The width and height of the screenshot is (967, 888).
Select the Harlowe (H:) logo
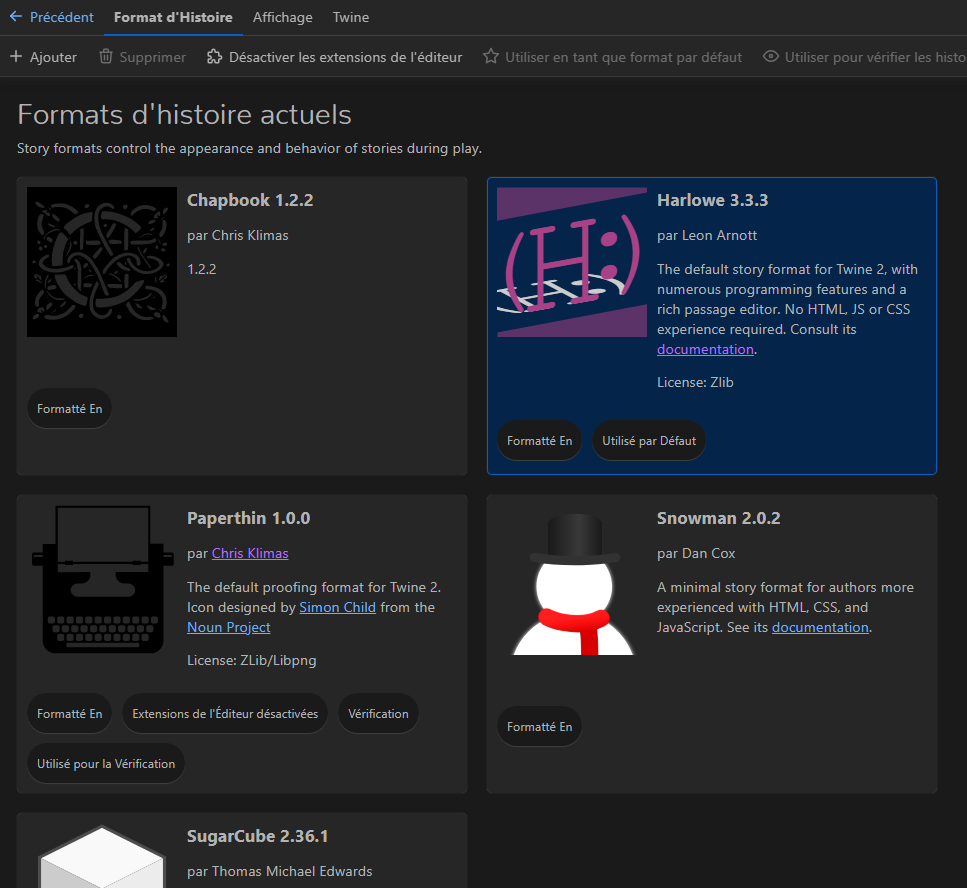click(x=572, y=262)
